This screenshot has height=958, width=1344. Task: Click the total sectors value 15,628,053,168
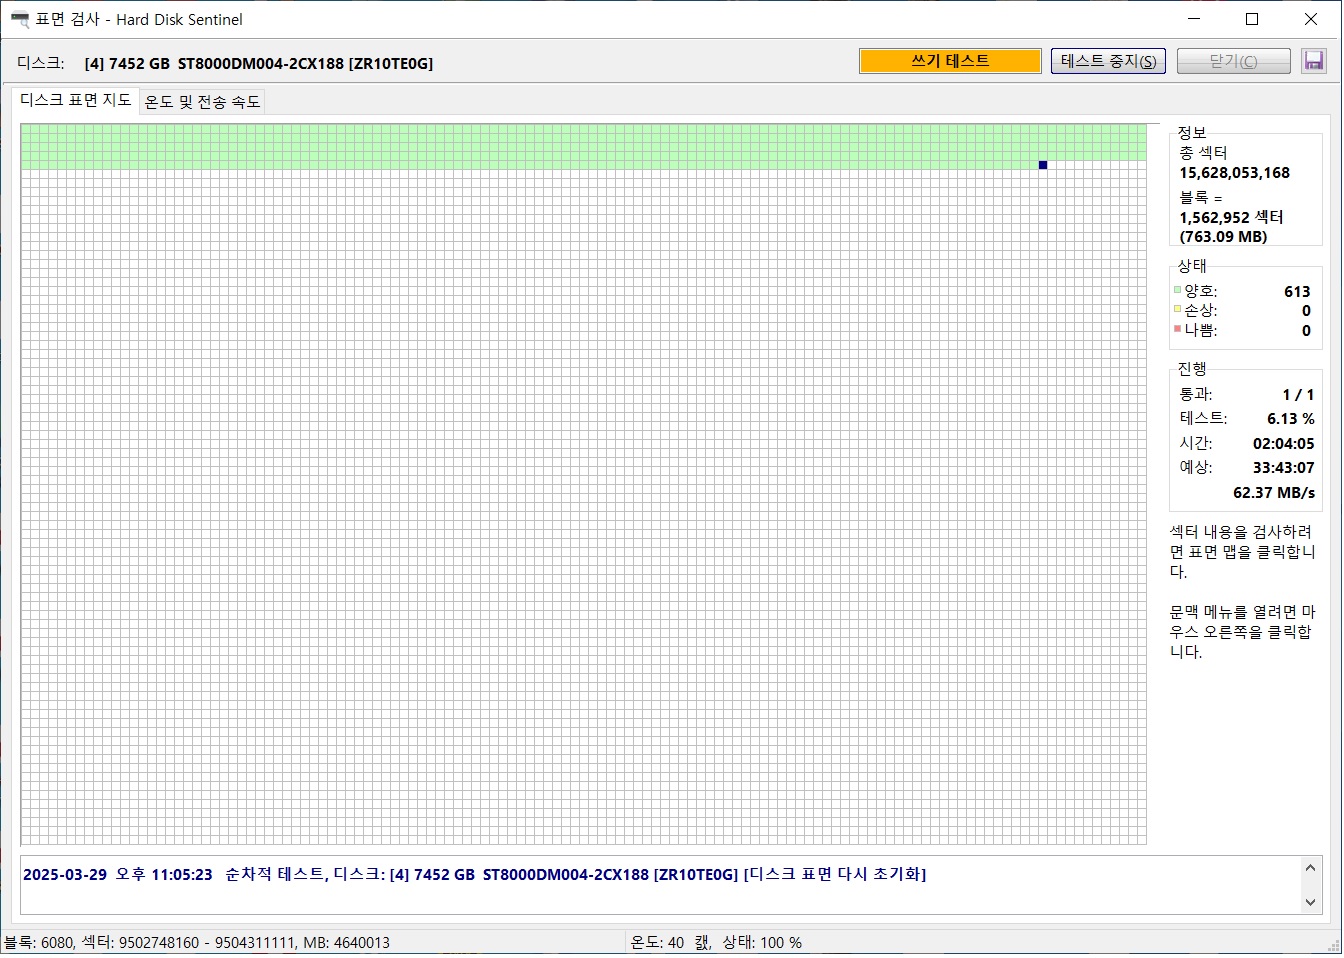(1234, 173)
